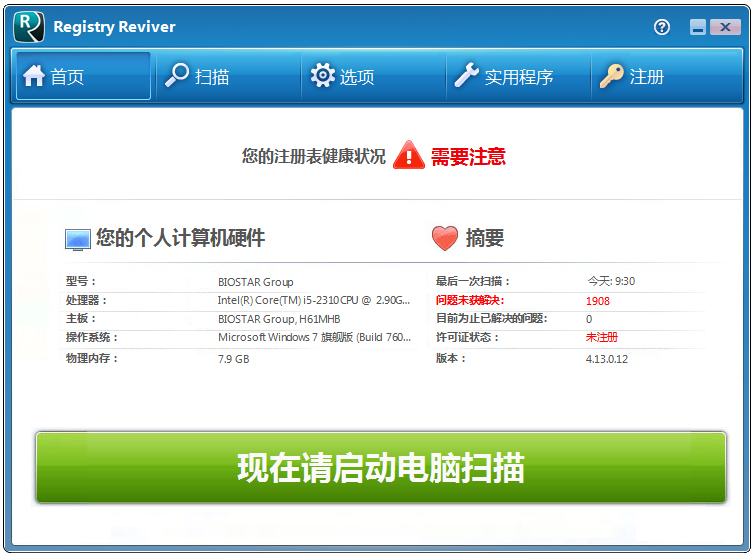756x556 pixels.
Task: Click the 物理内存 label
Action: [92, 358]
